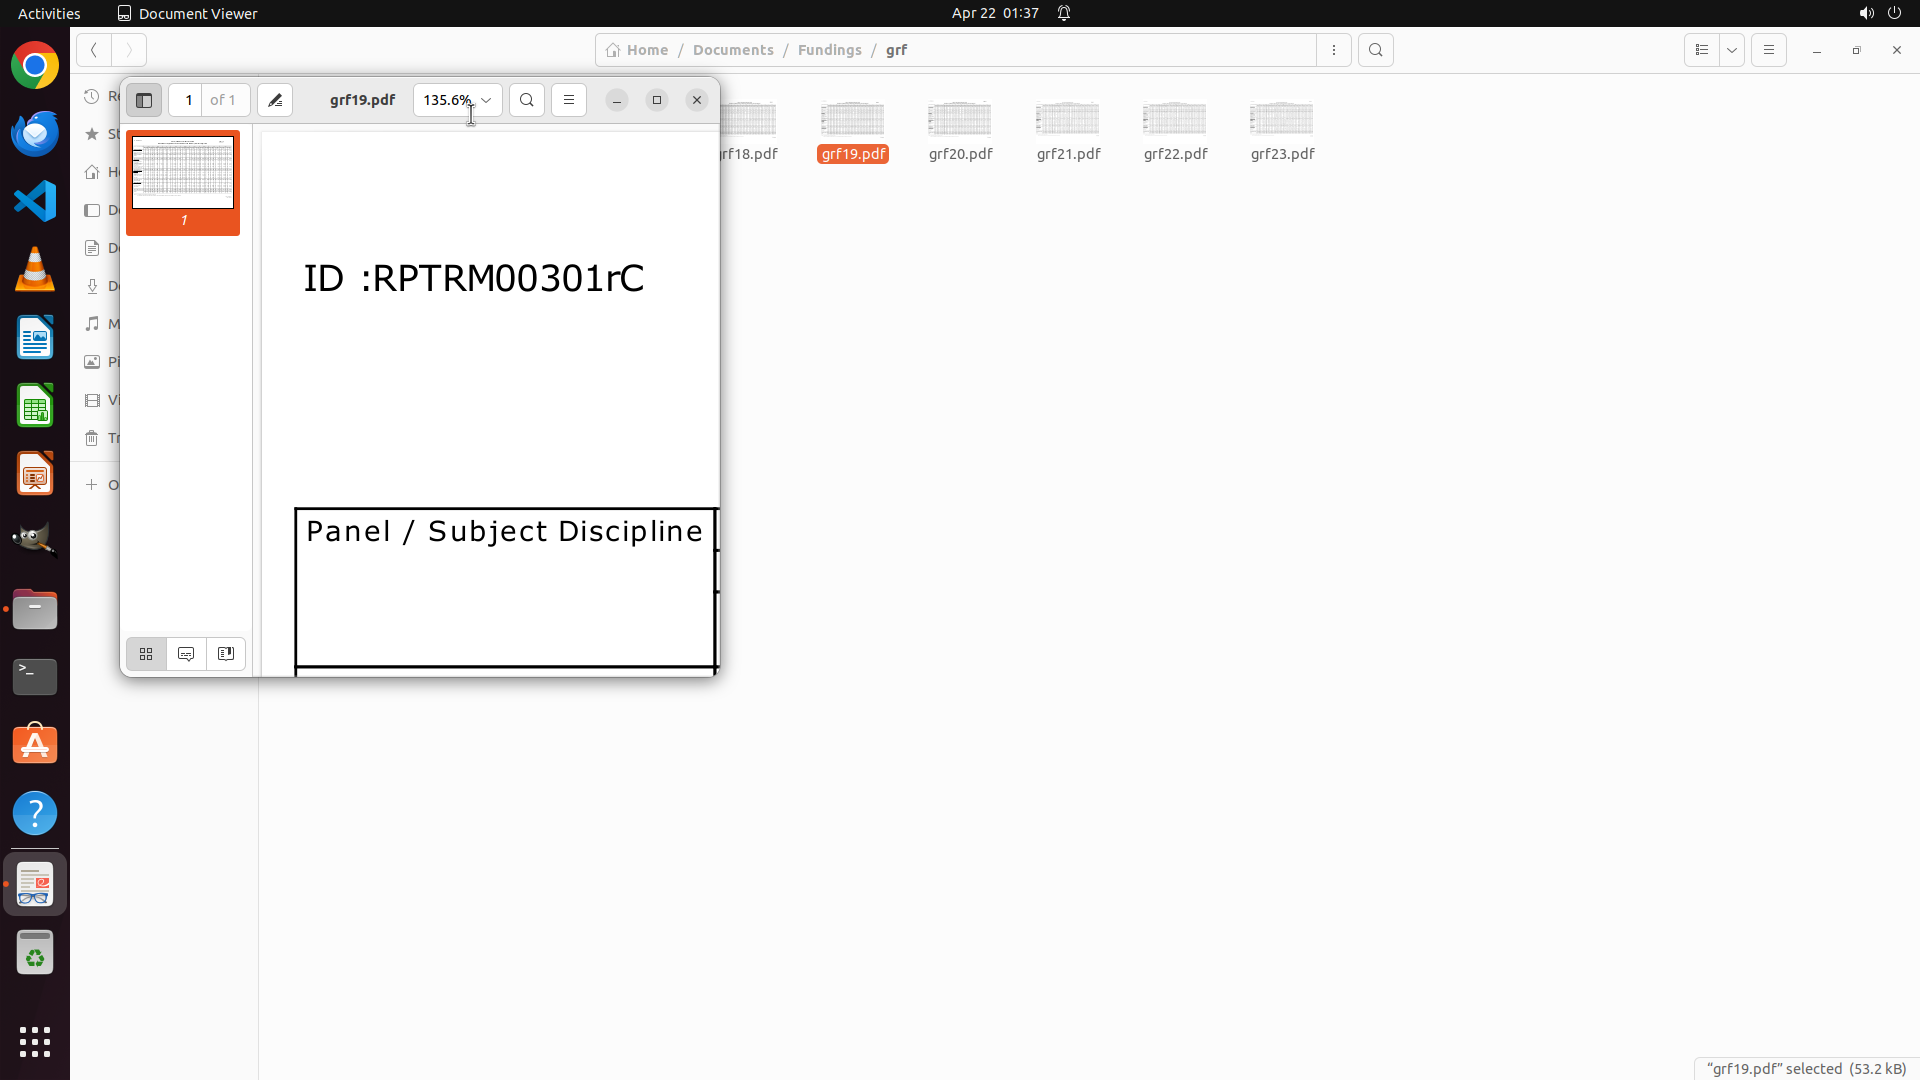1920x1080 pixels.
Task: Open the file manager search
Action: pos(1376,50)
